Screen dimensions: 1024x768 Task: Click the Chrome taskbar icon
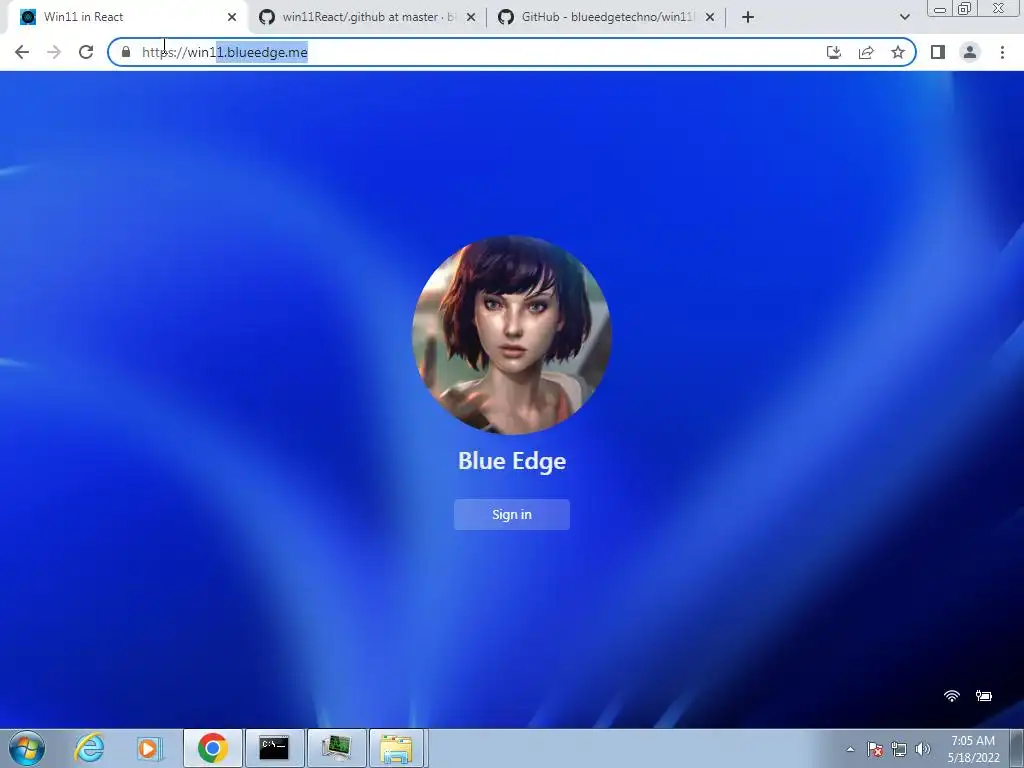pos(212,748)
